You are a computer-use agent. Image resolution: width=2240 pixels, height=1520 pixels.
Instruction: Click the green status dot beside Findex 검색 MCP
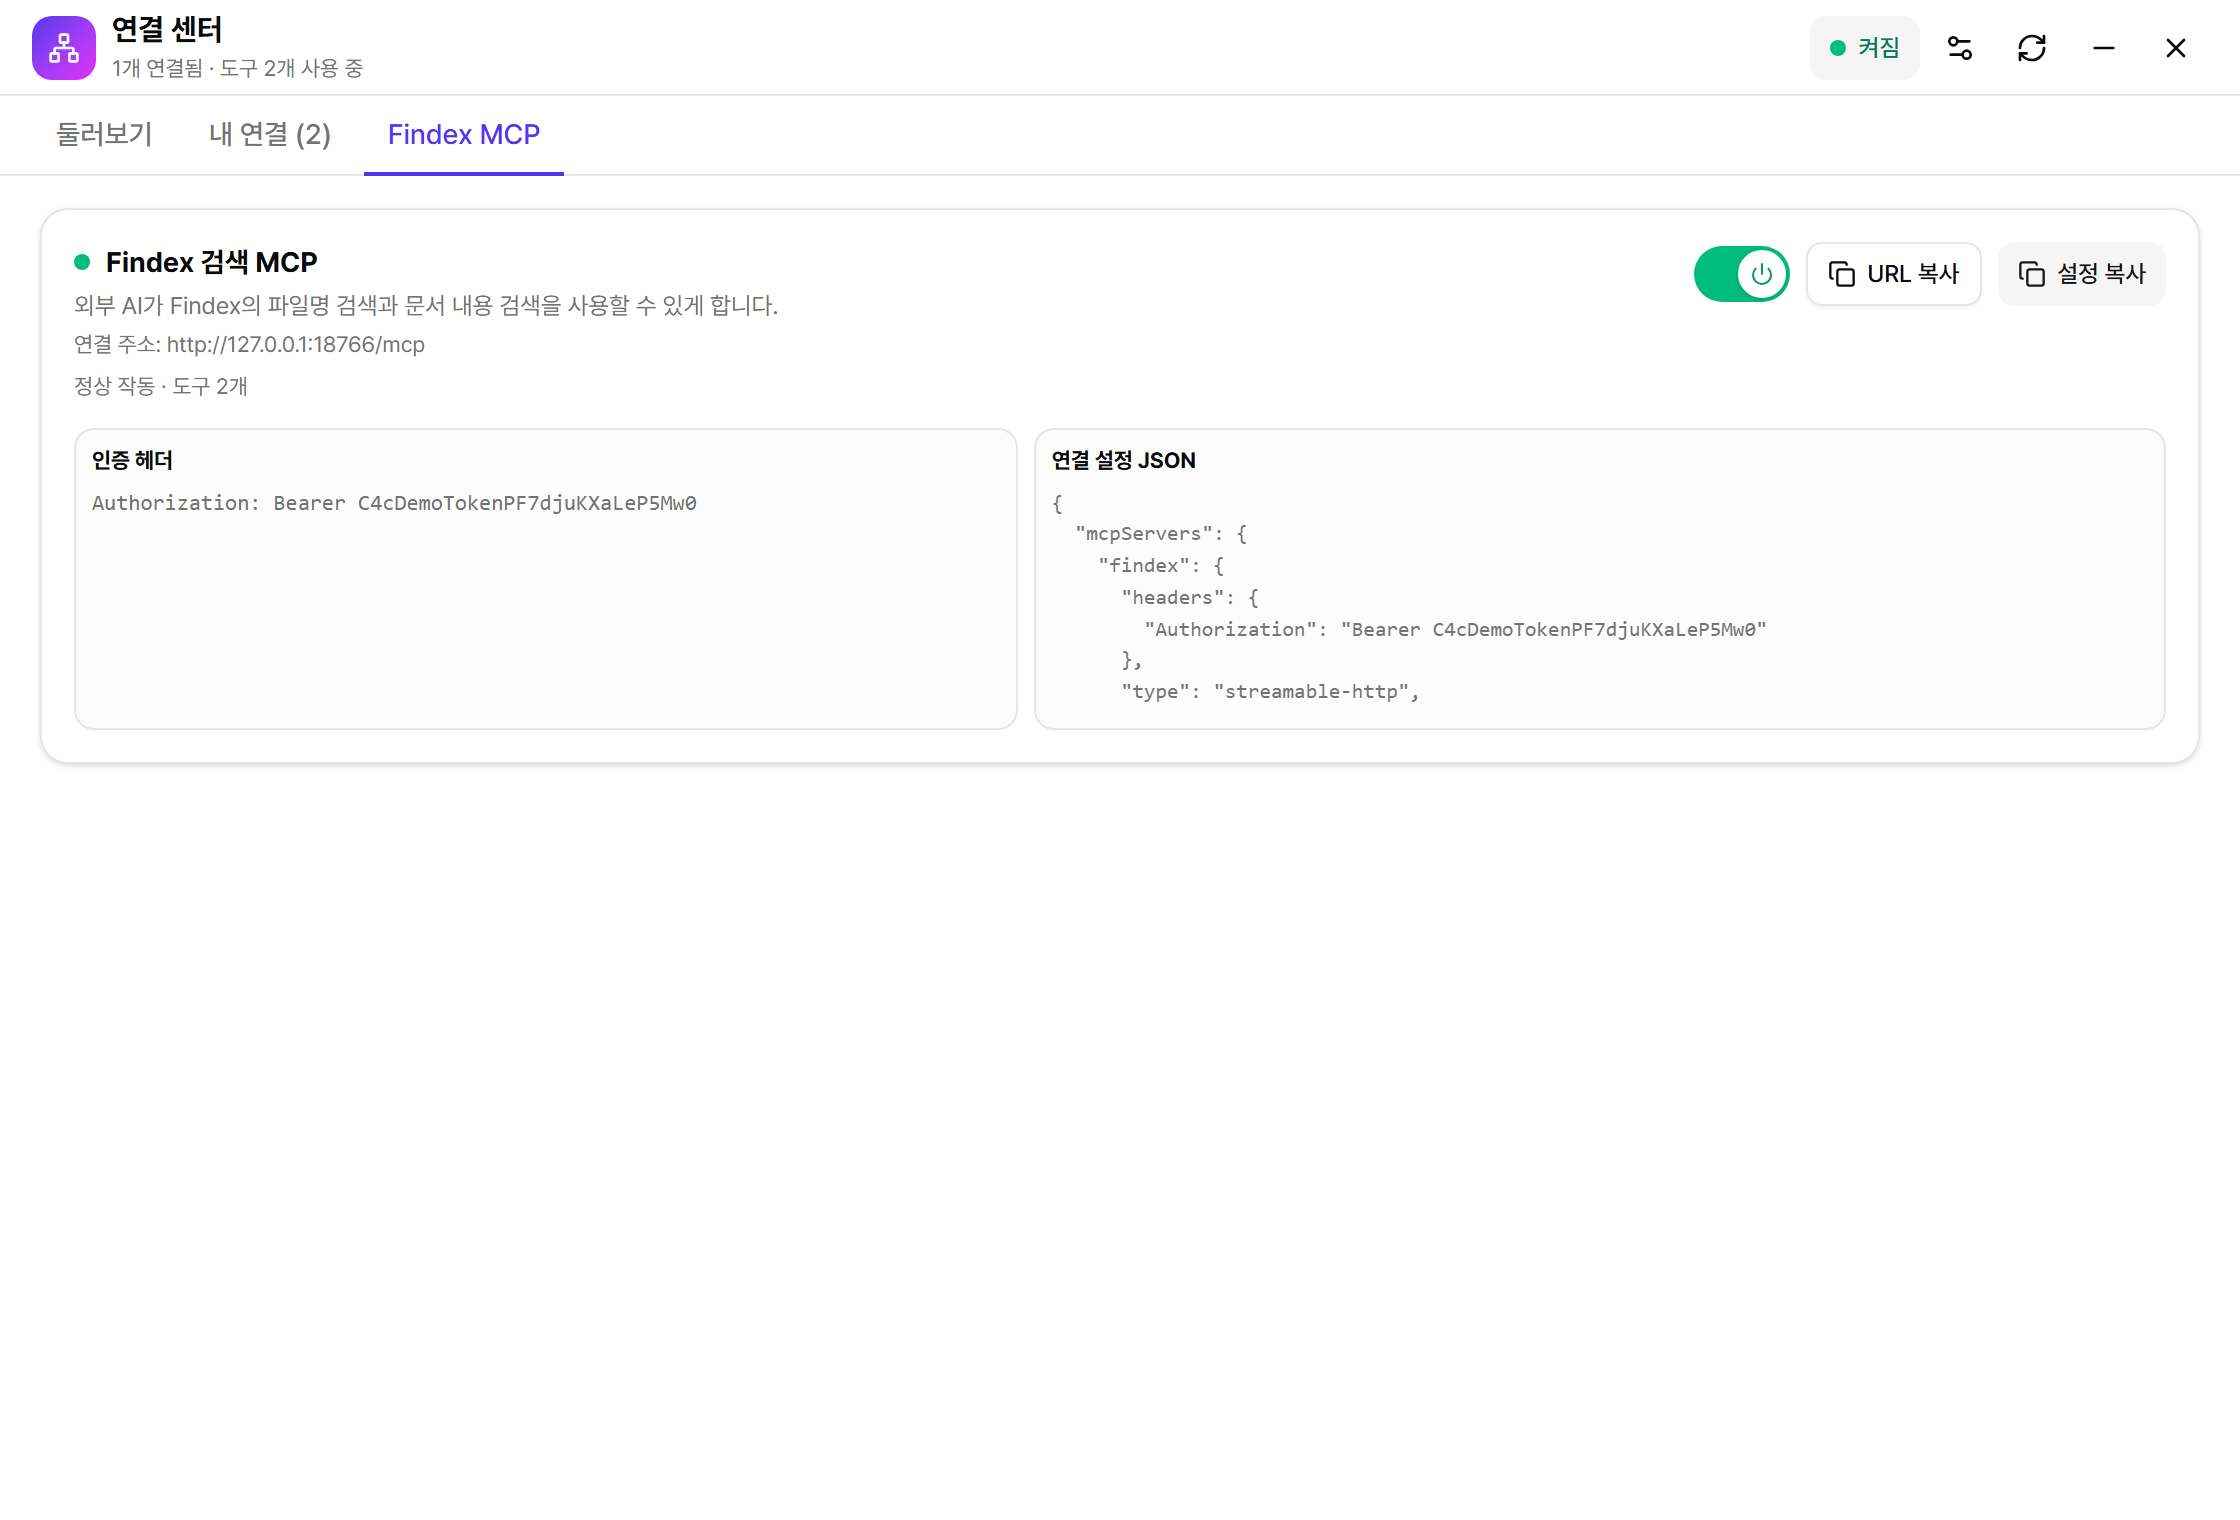(x=82, y=262)
